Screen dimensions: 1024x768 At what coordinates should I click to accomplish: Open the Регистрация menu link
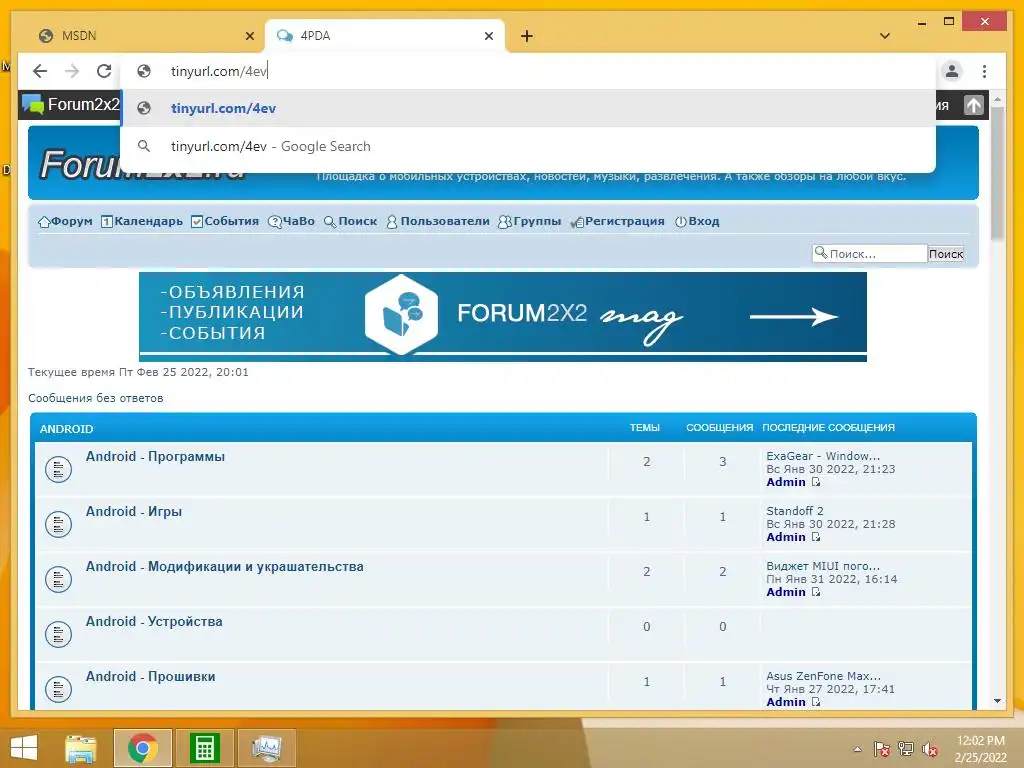[617, 221]
